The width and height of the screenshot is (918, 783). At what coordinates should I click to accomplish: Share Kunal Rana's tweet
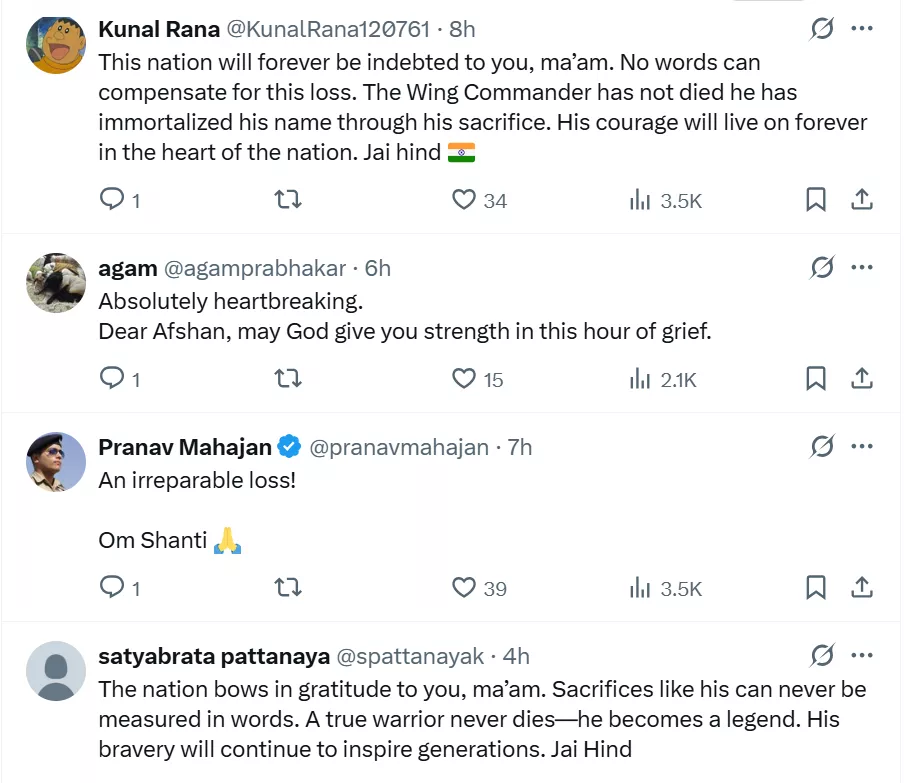click(862, 200)
